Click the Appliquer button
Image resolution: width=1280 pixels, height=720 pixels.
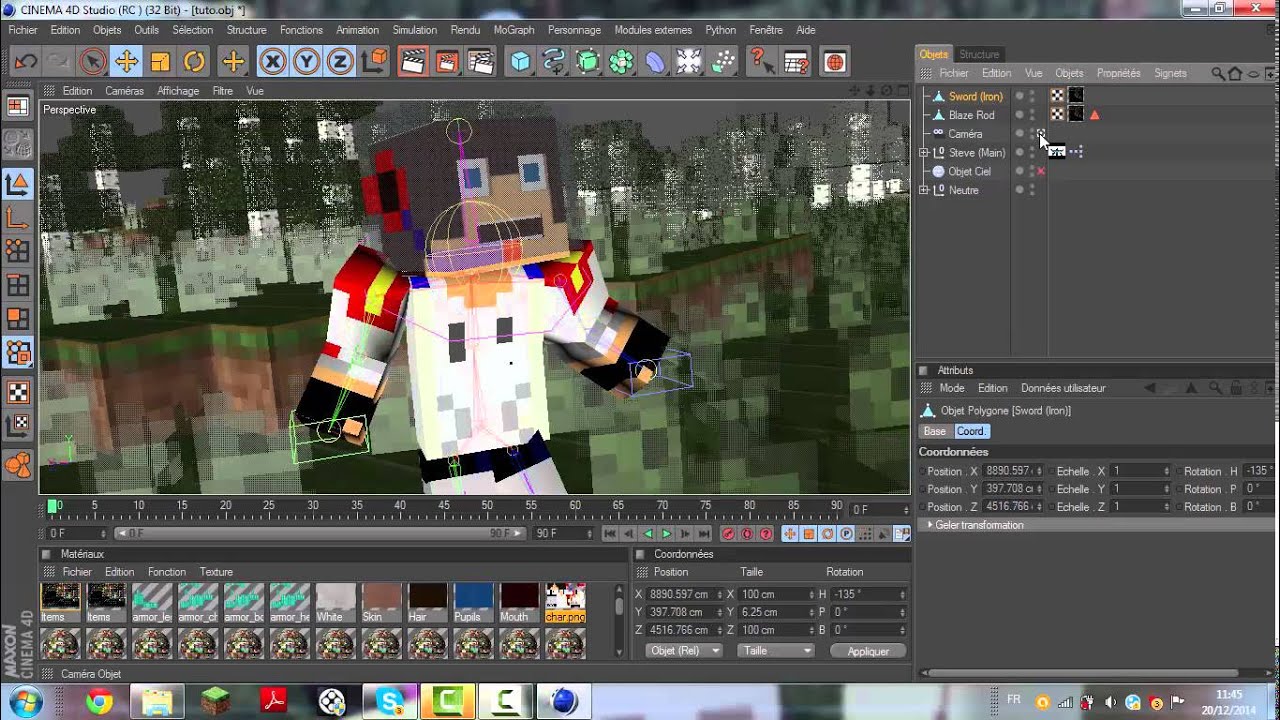(868, 651)
